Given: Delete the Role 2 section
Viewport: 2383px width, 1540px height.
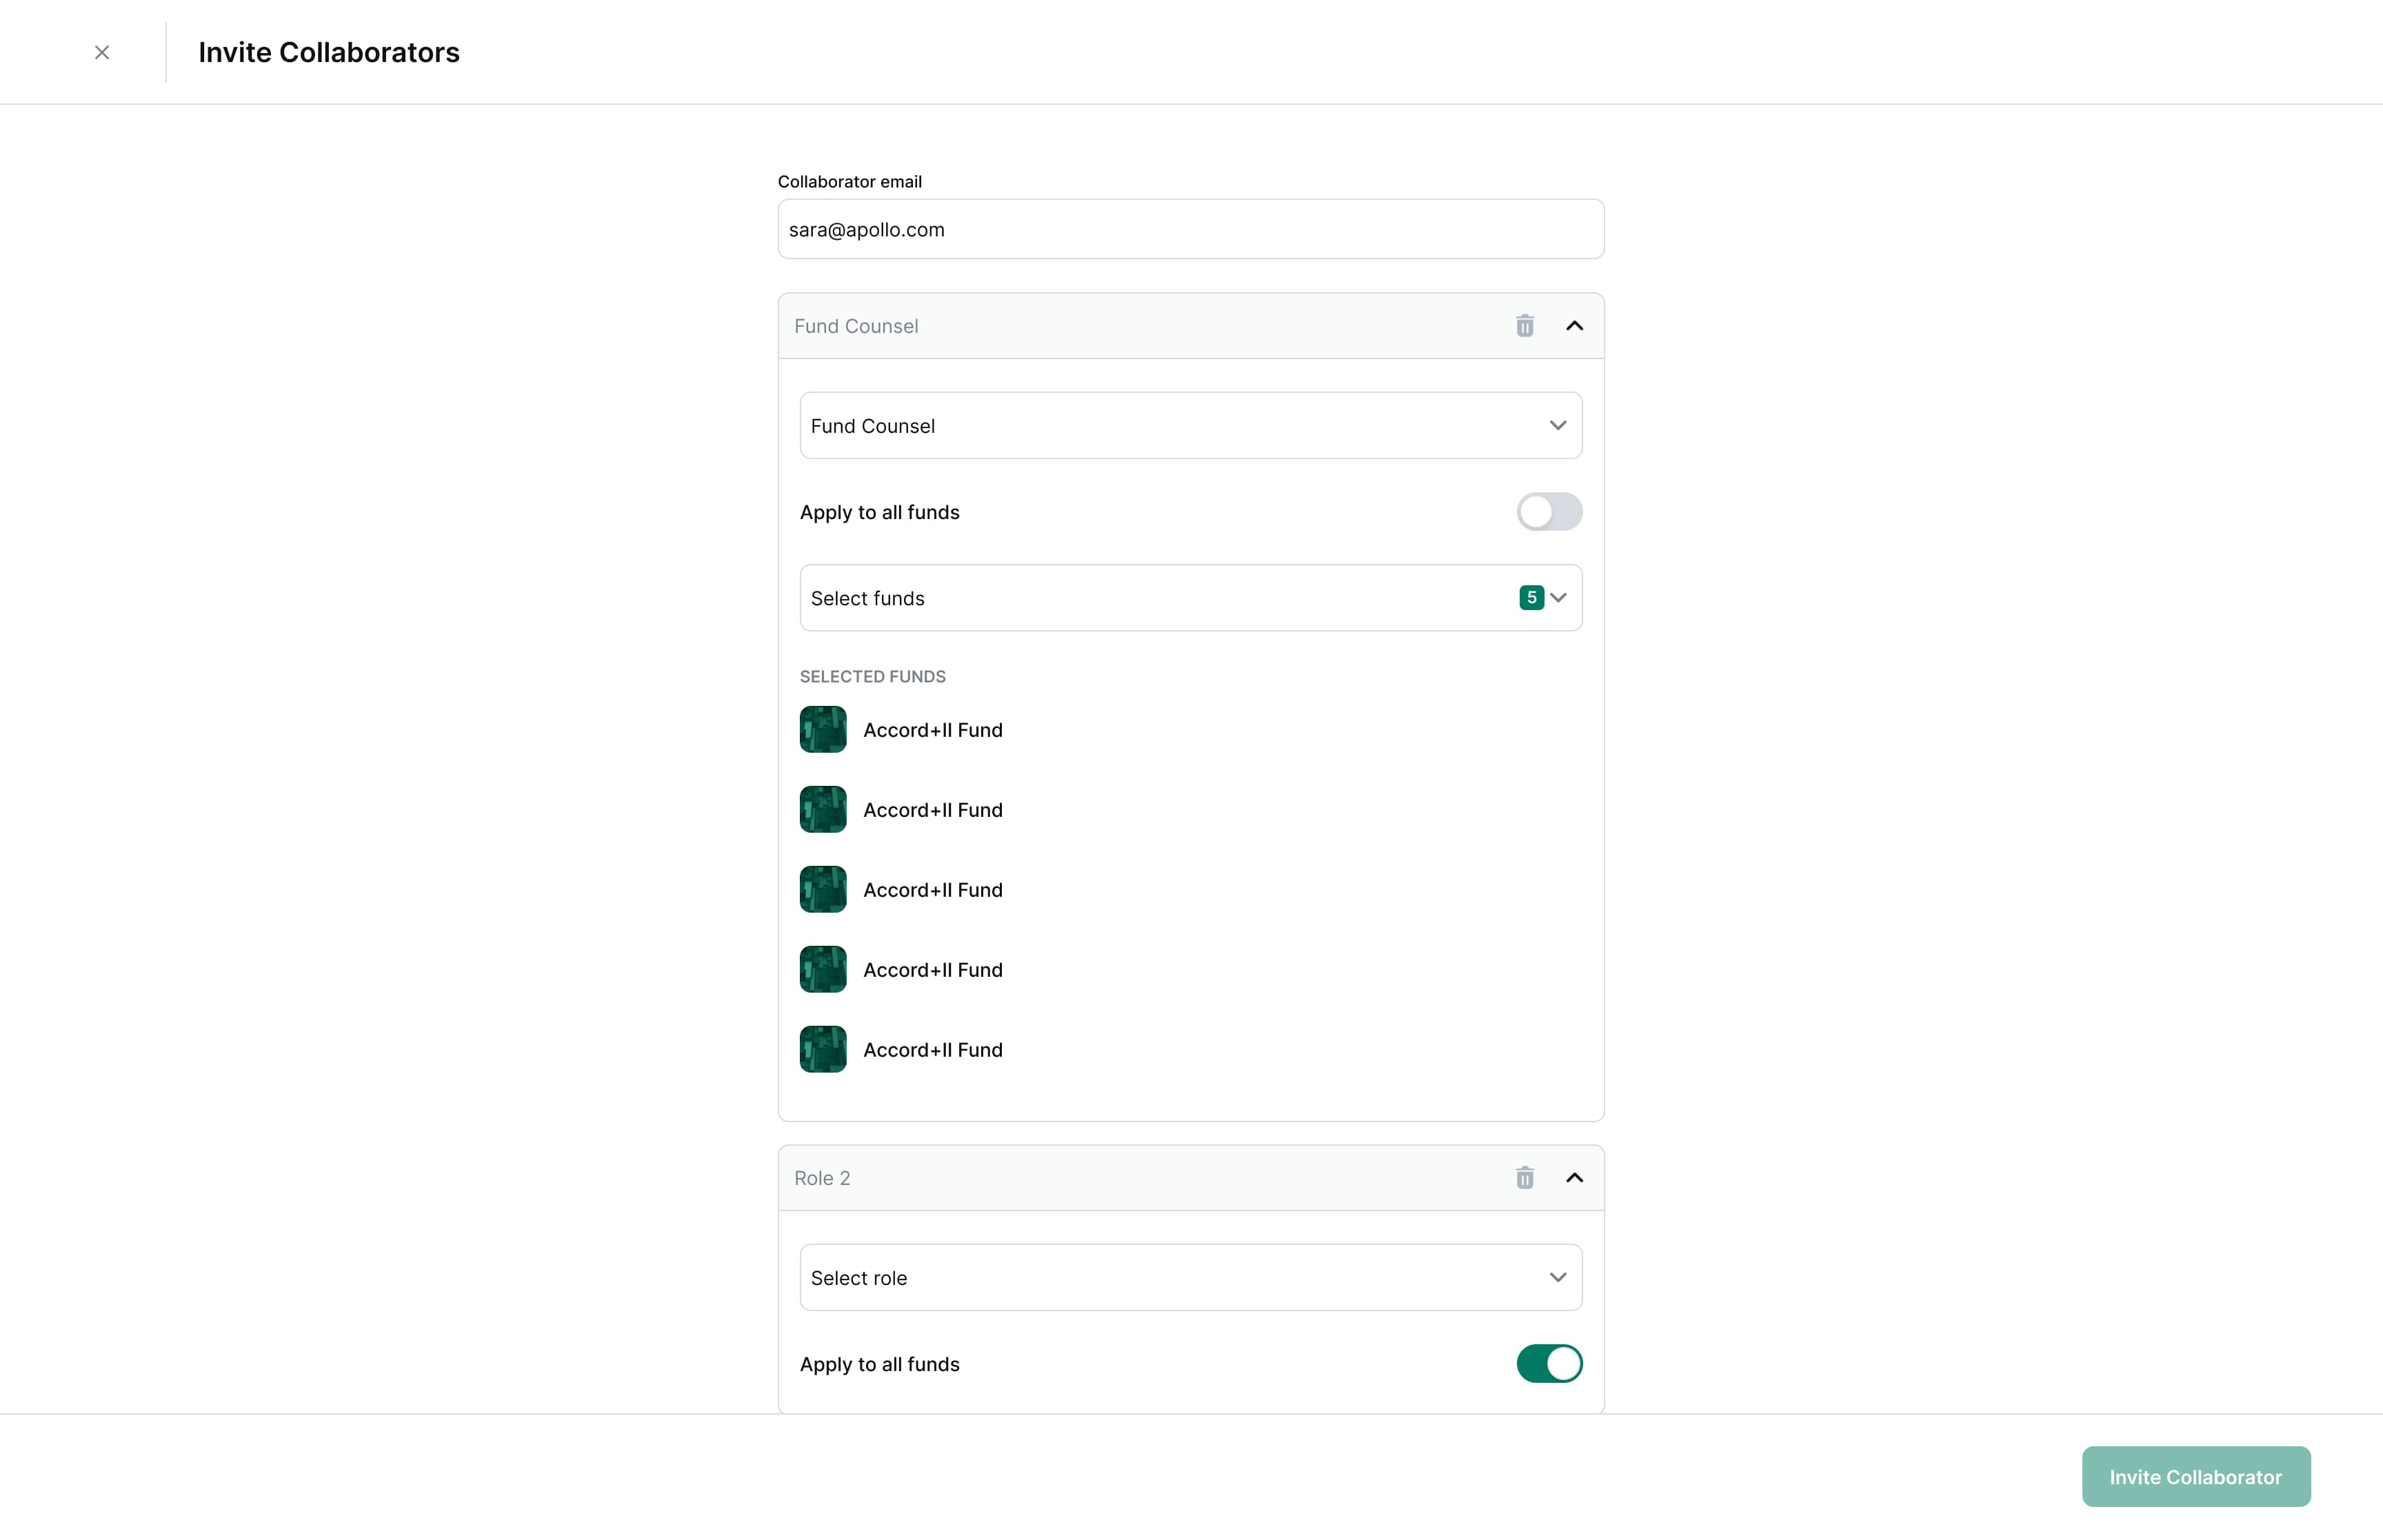Looking at the screenshot, I should pyautogui.click(x=1524, y=1178).
